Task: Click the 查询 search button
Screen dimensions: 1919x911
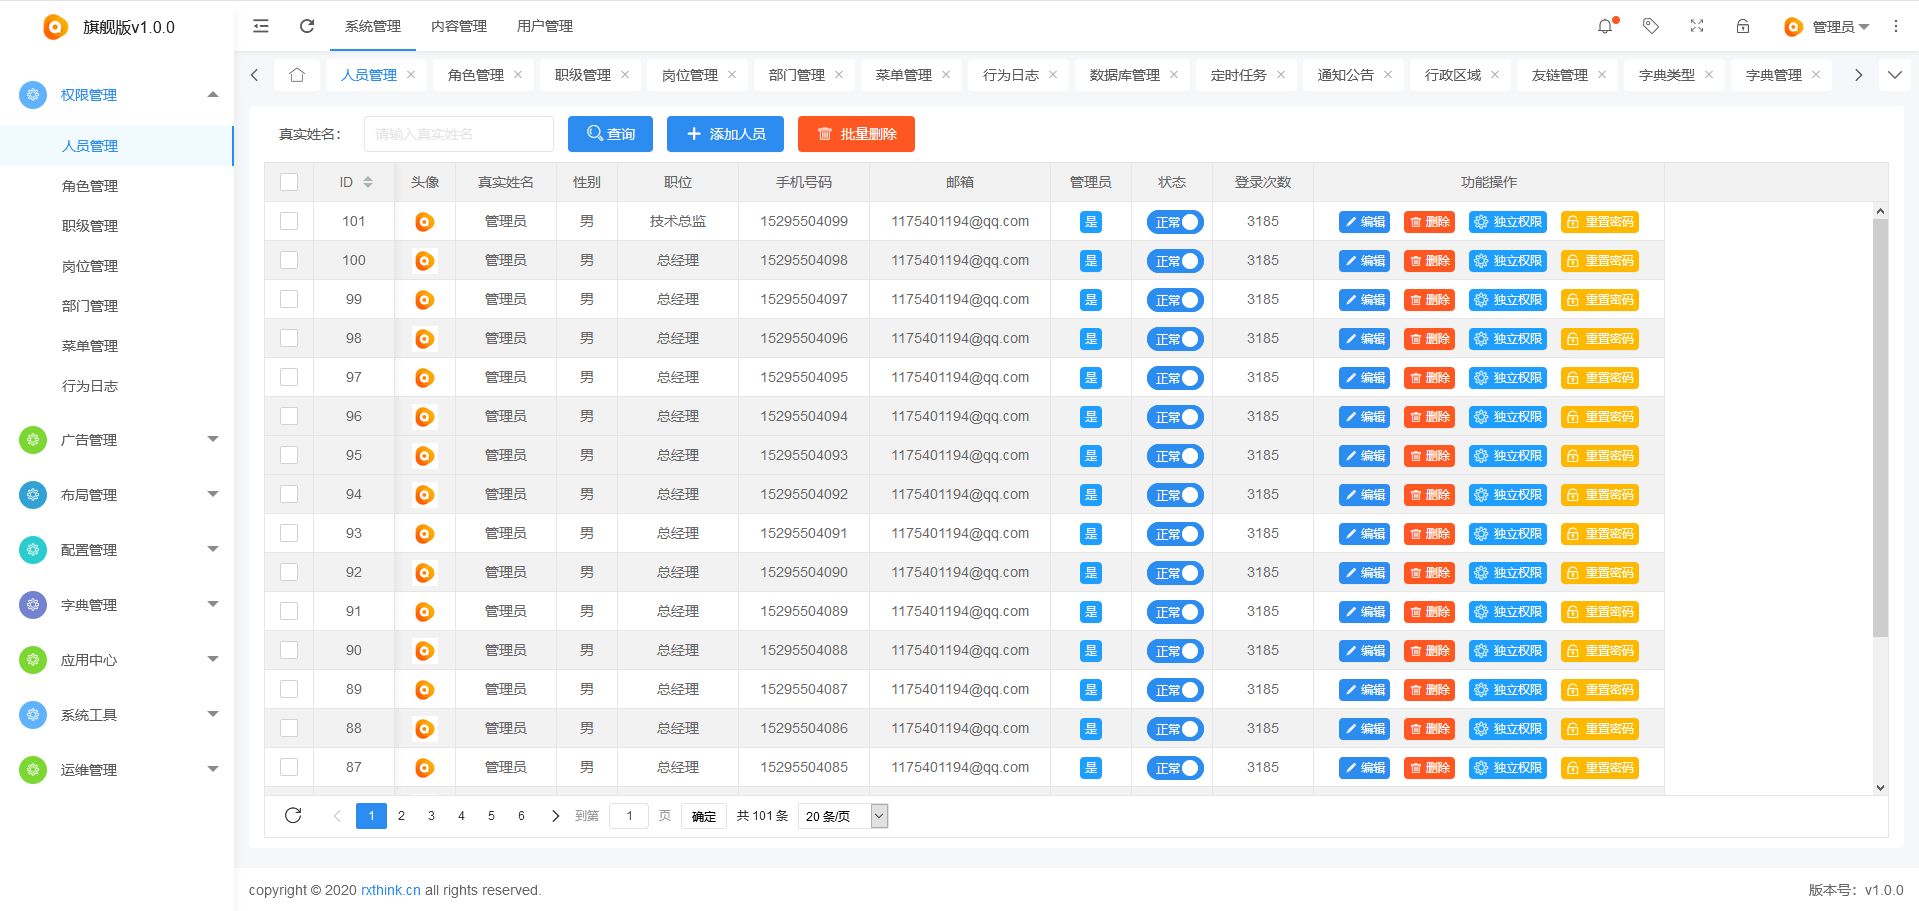Action: pyautogui.click(x=610, y=134)
